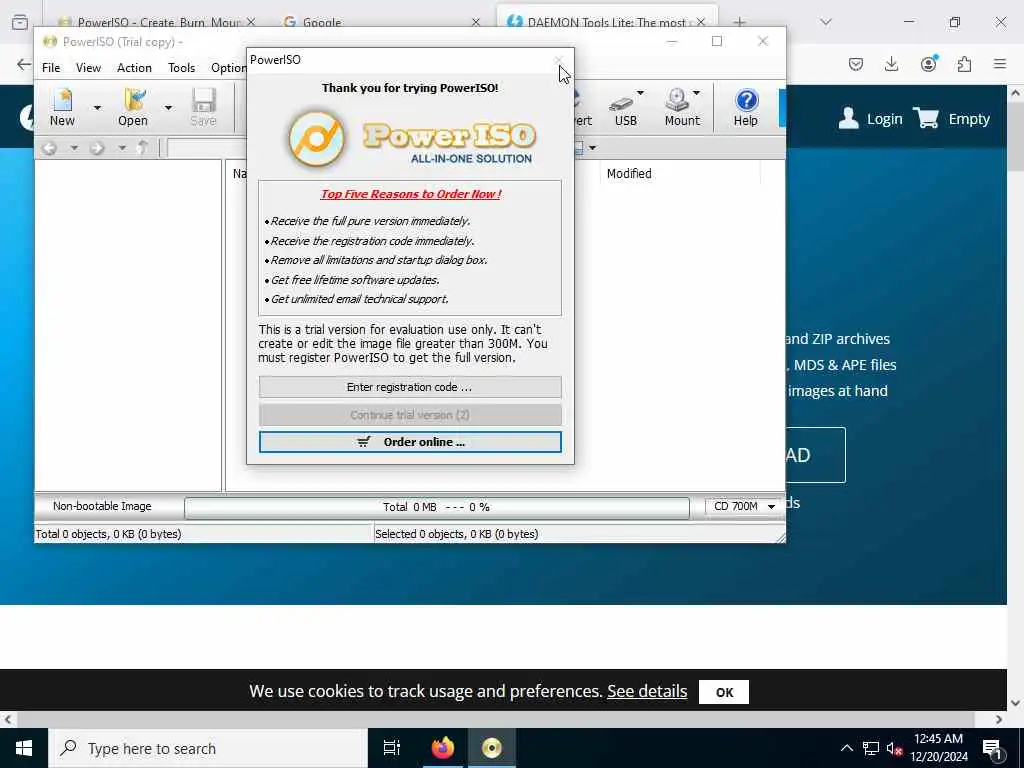Click the Non-bootable Image status label

coord(102,506)
